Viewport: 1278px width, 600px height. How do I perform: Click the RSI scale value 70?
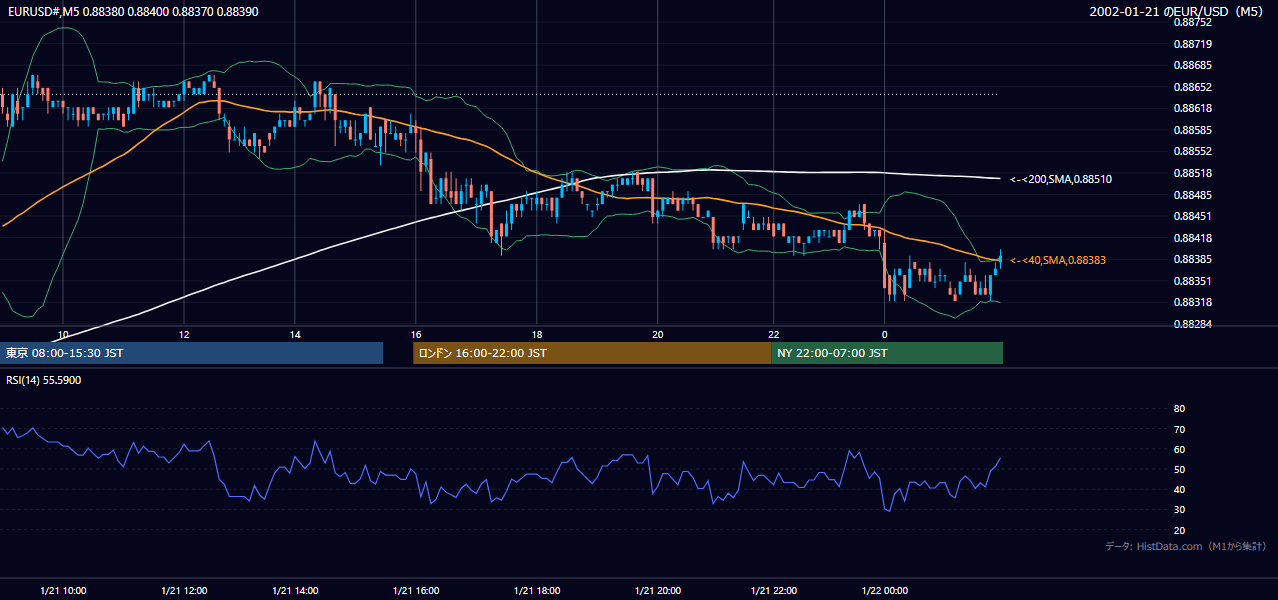1179,429
